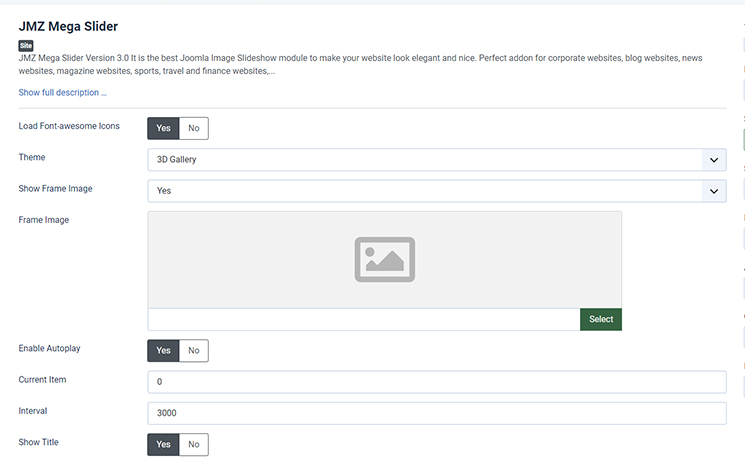Click the Enable Autoplay label
The width and height of the screenshot is (745, 463).
[x=49, y=348]
